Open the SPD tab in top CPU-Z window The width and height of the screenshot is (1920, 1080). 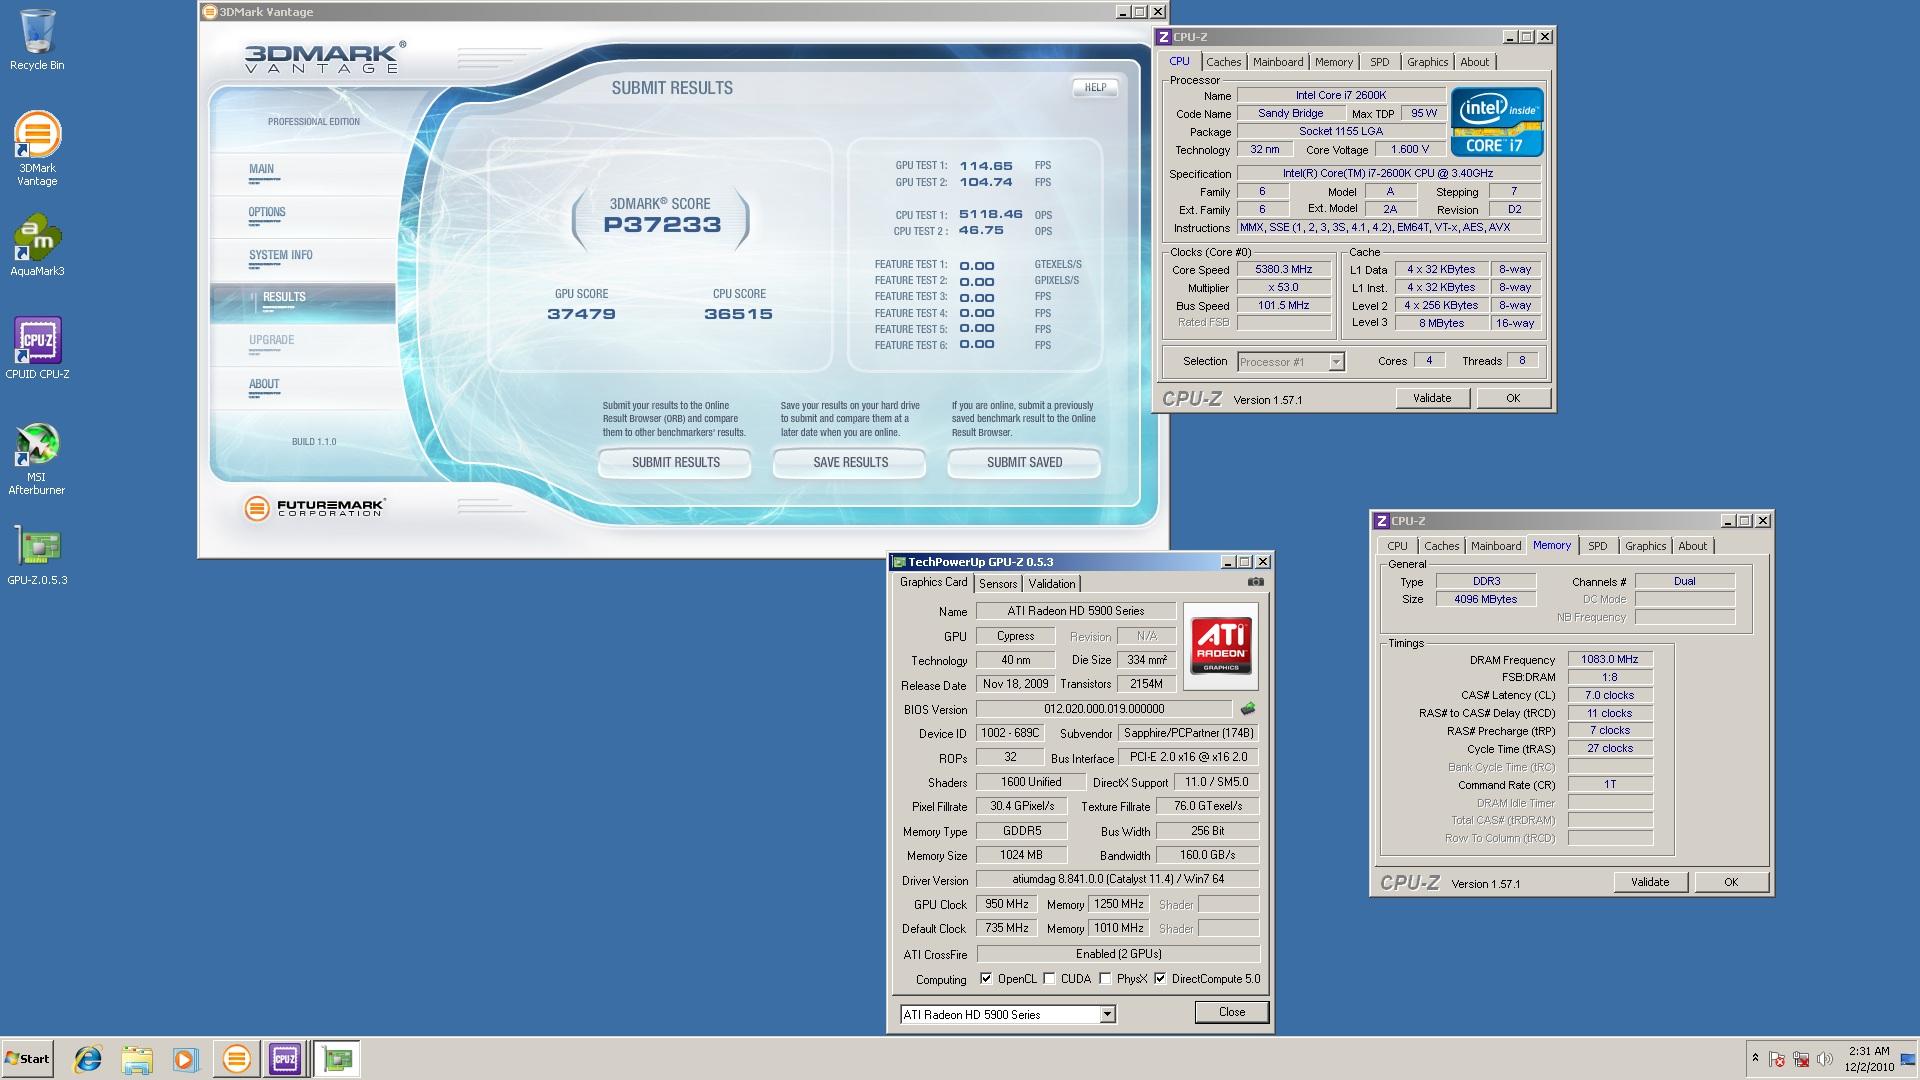point(1379,62)
